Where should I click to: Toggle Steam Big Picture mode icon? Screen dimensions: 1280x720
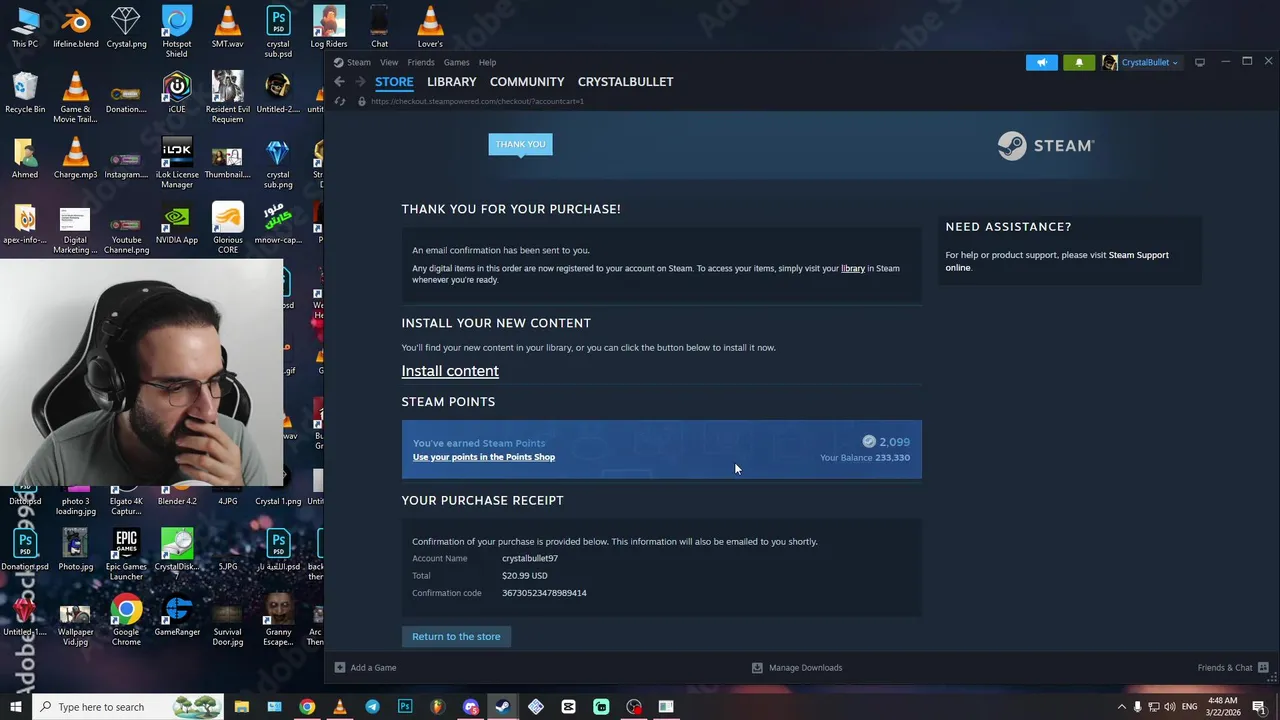pyautogui.click(x=1200, y=62)
